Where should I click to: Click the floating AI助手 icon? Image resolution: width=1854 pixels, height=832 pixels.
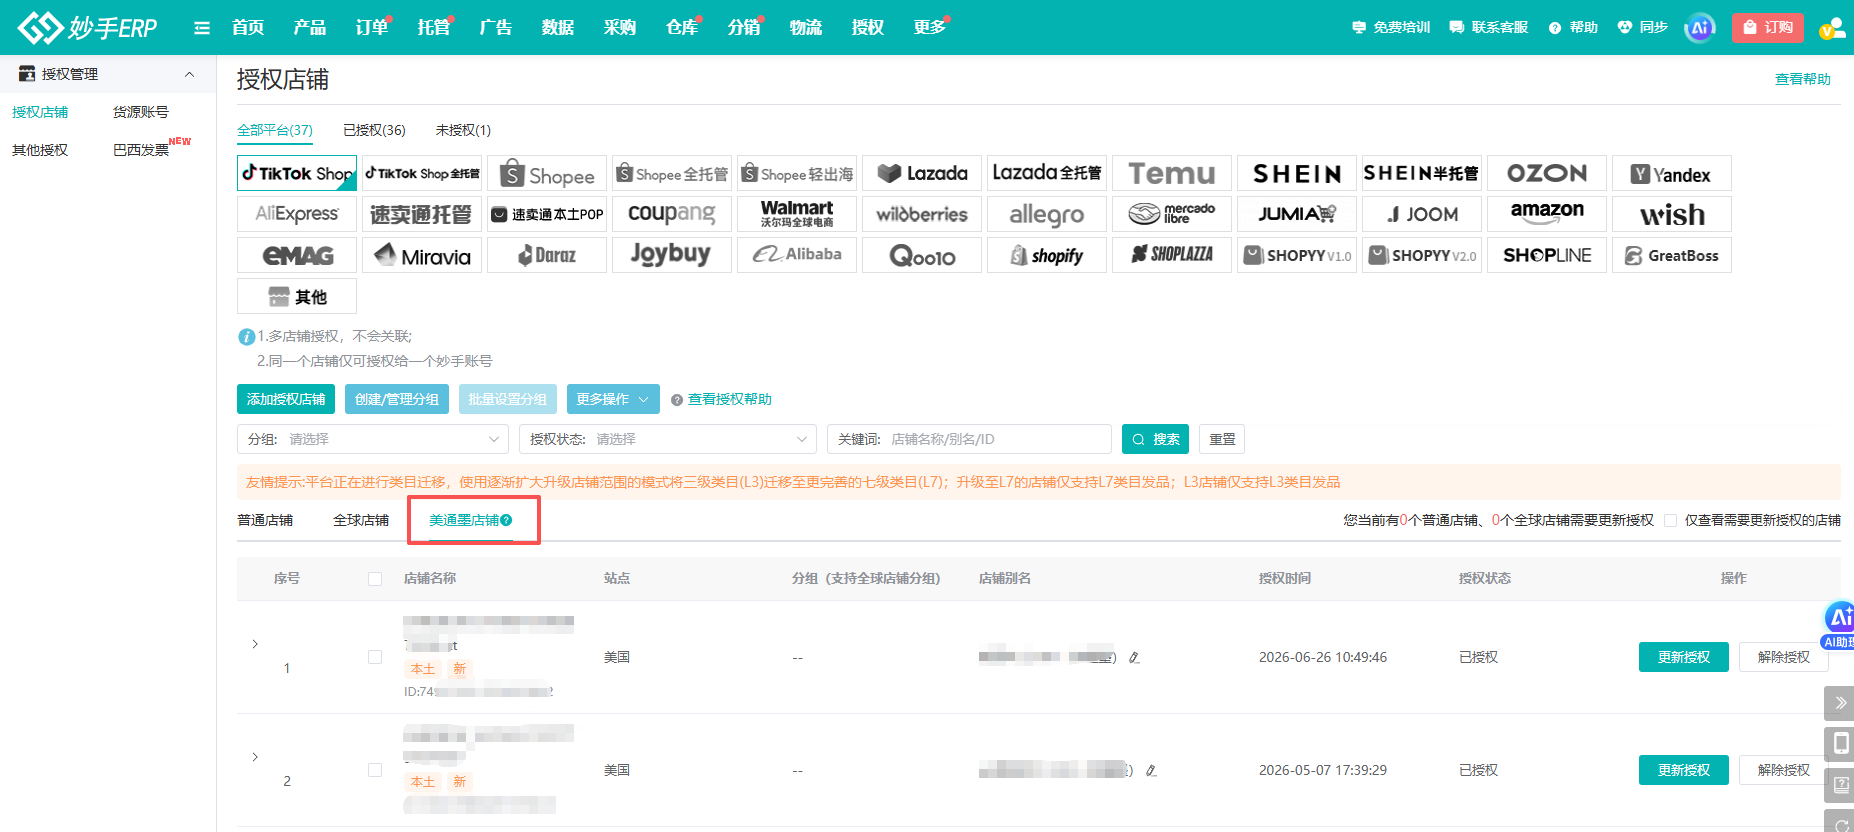[x=1840, y=625]
